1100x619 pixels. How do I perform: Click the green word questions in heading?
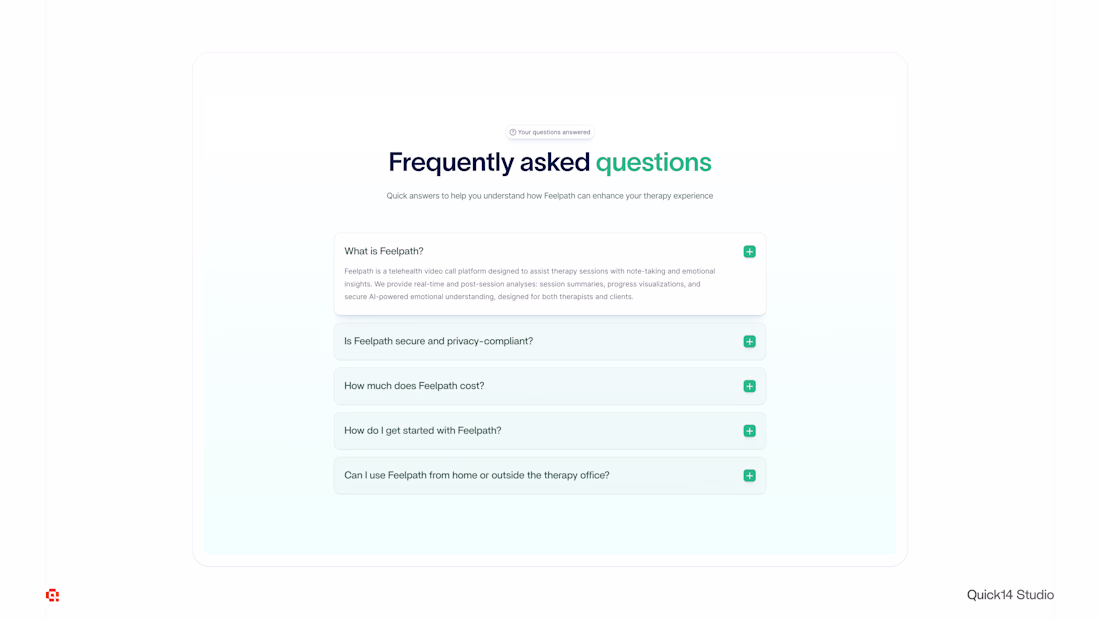tap(654, 162)
